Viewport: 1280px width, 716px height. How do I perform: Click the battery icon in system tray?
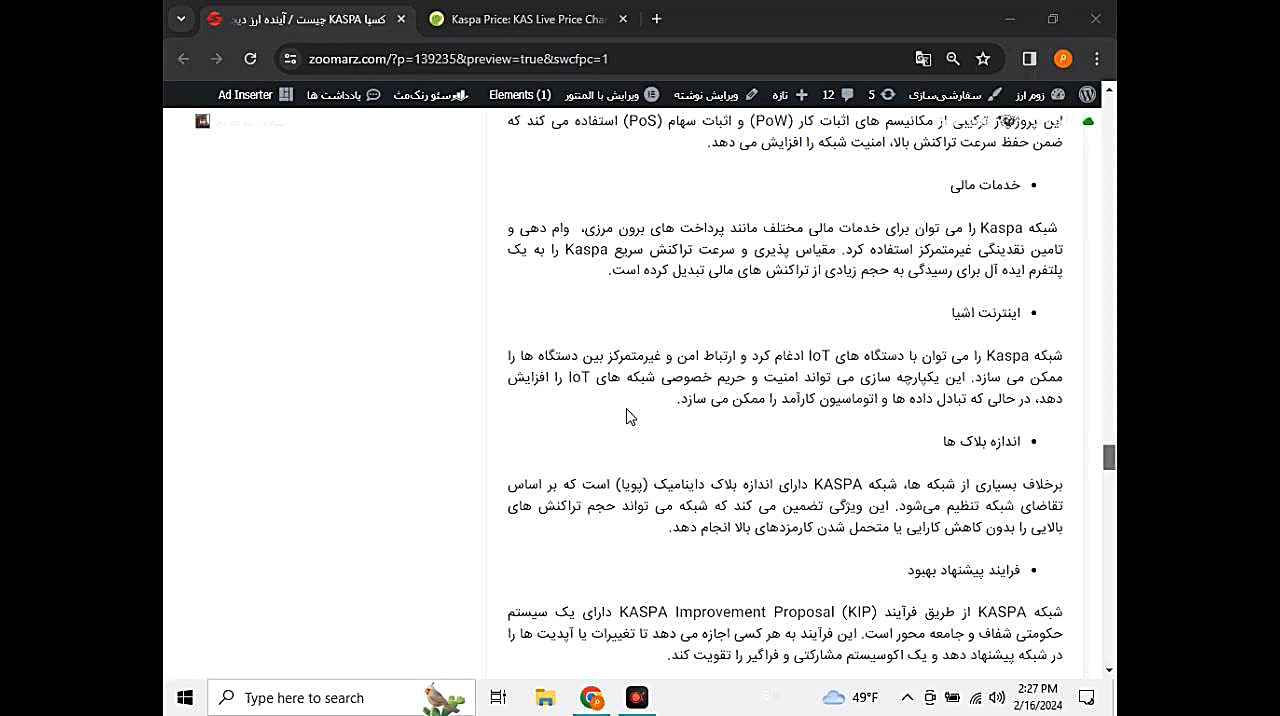click(952, 697)
